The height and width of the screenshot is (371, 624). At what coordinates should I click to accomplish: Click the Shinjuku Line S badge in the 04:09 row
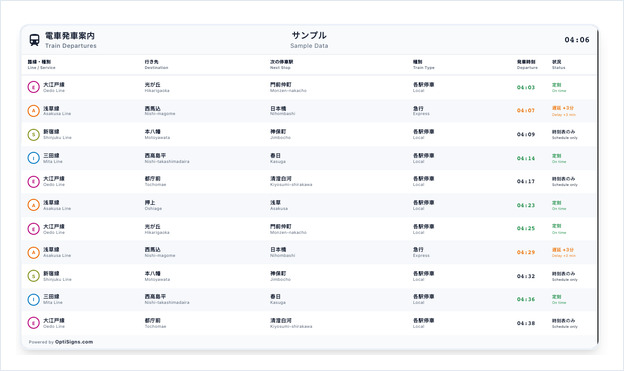click(x=33, y=135)
